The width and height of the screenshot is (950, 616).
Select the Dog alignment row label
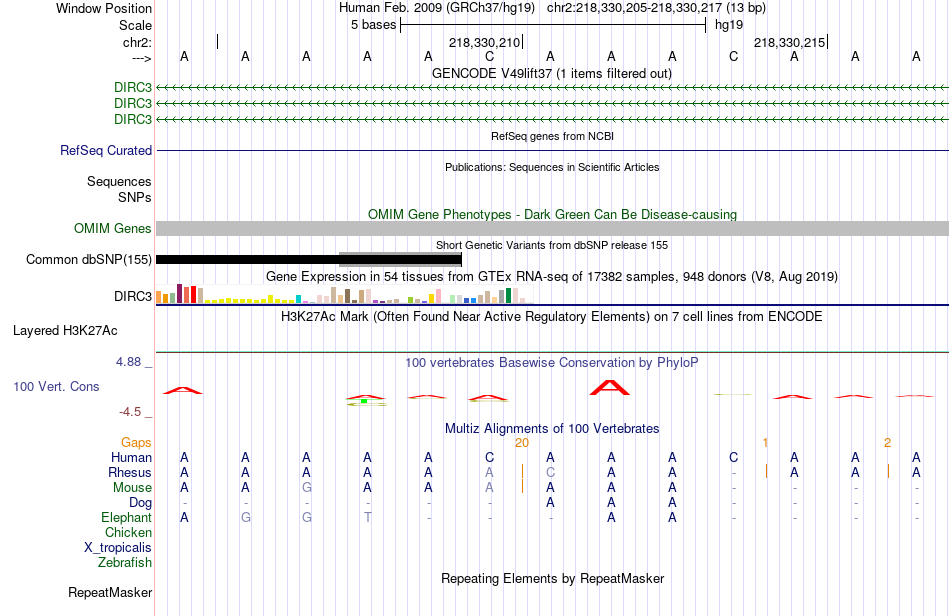[140, 502]
